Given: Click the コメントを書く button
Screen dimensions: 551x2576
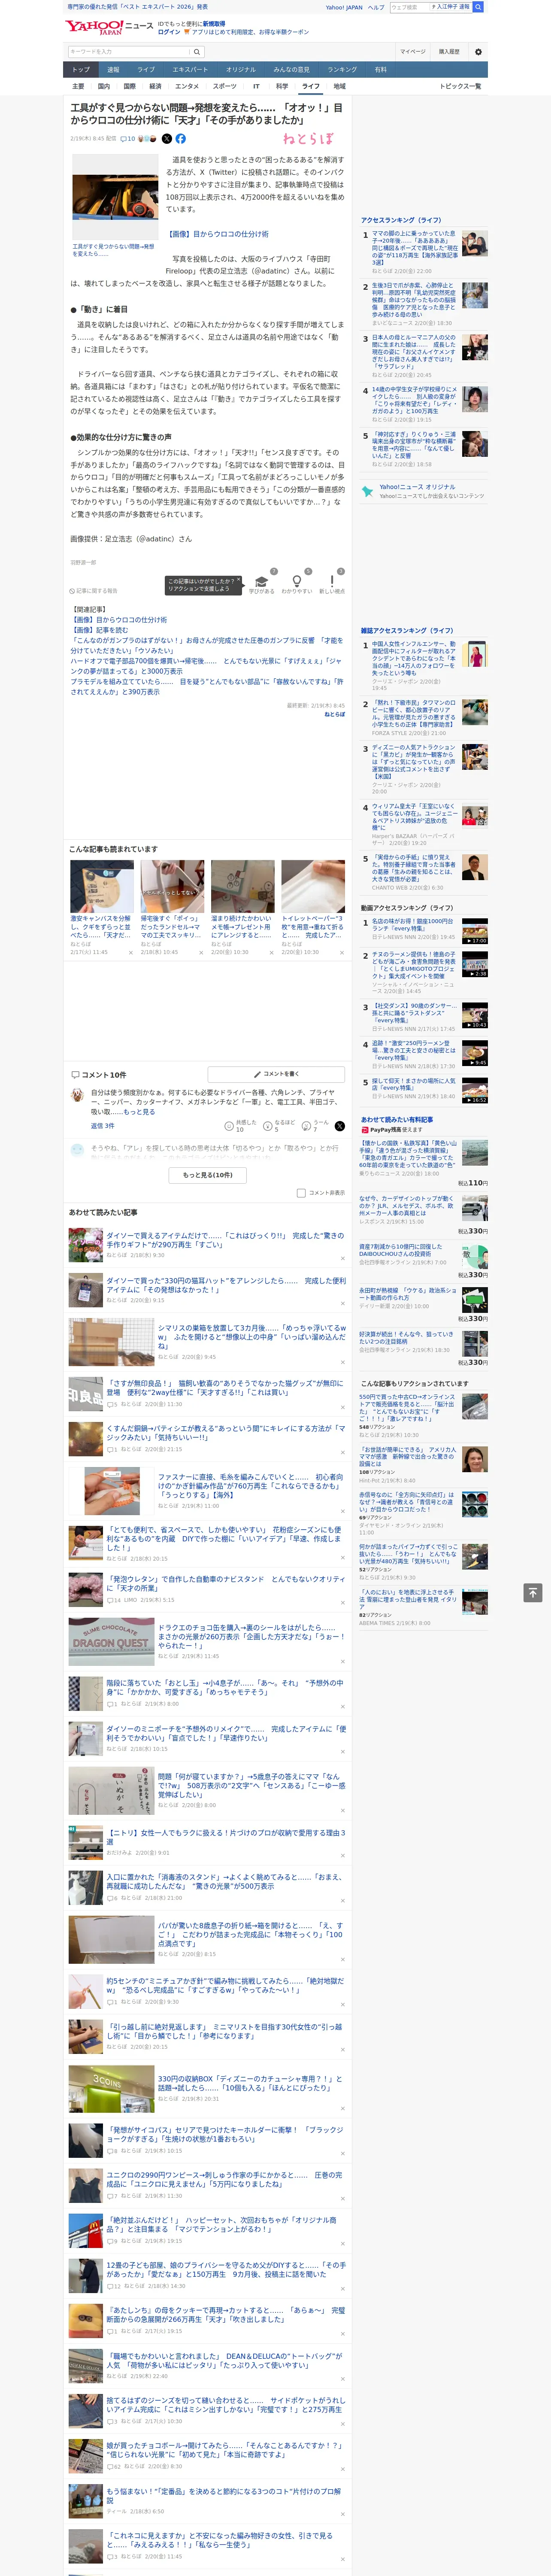Looking at the screenshot, I should point(276,1074).
